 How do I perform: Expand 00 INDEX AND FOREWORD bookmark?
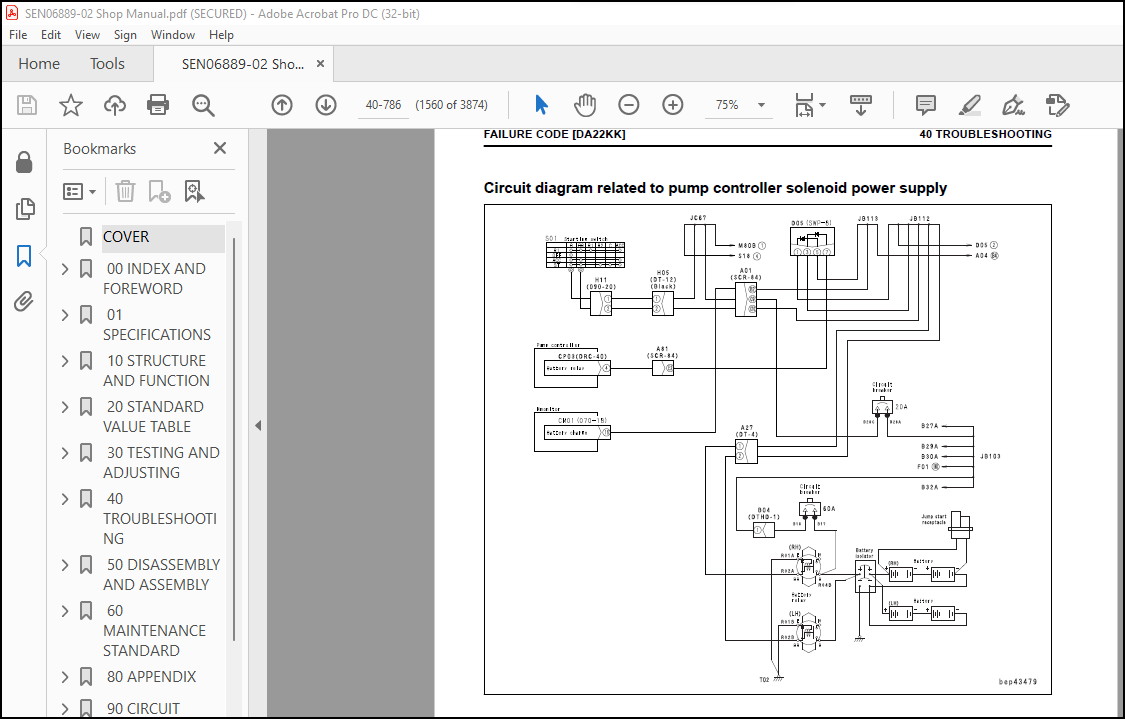pos(65,269)
